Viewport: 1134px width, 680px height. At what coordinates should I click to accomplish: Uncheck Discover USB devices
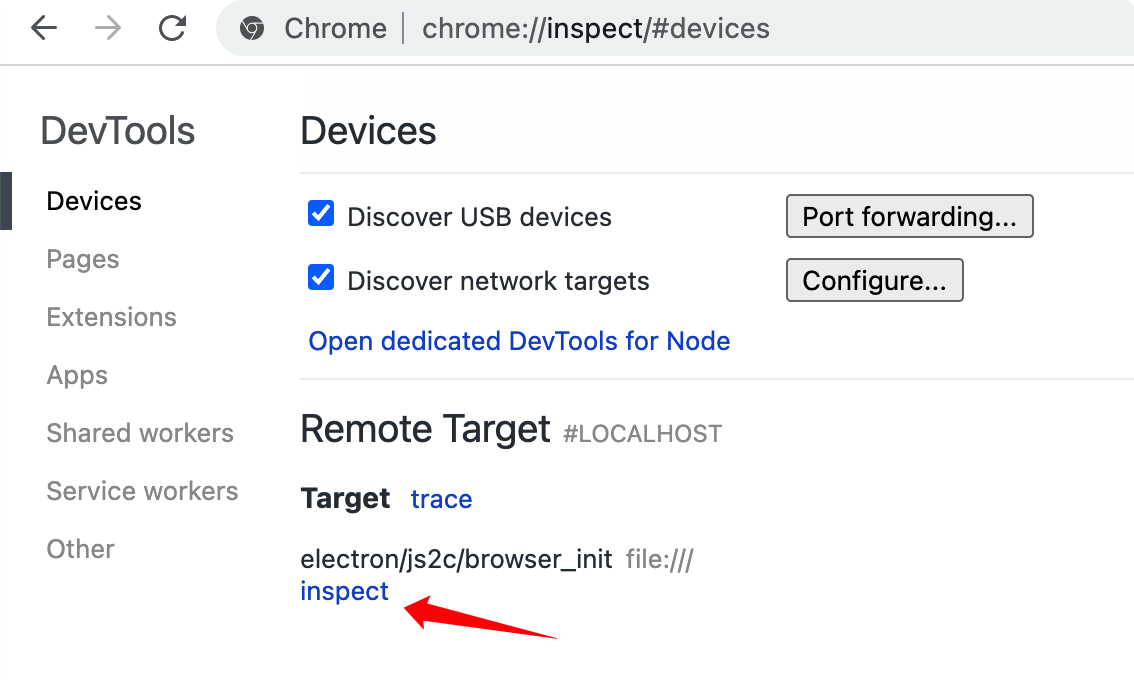320,214
